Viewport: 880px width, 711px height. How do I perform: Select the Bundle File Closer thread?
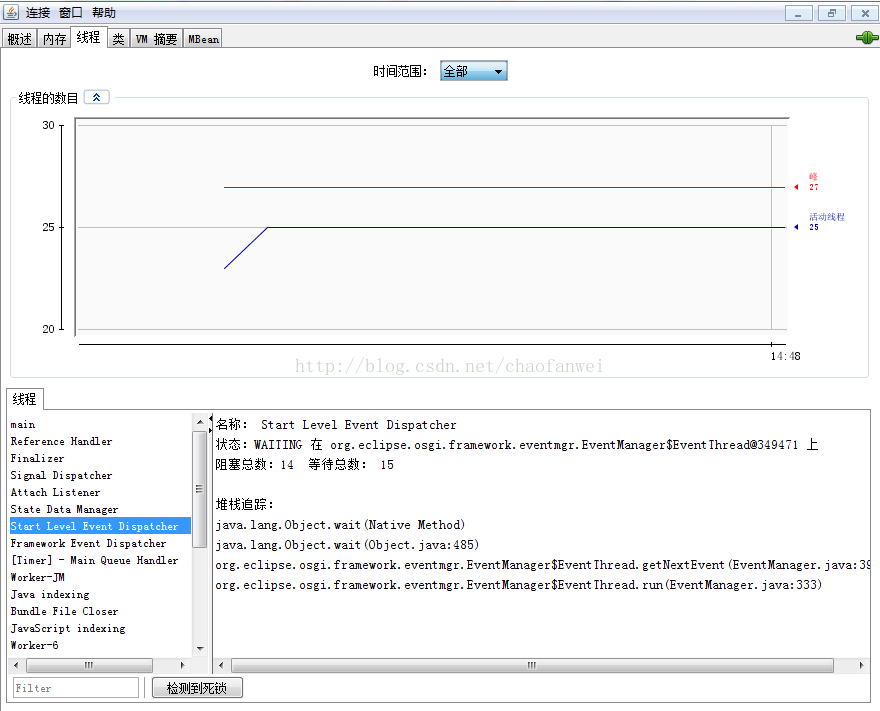[100, 611]
